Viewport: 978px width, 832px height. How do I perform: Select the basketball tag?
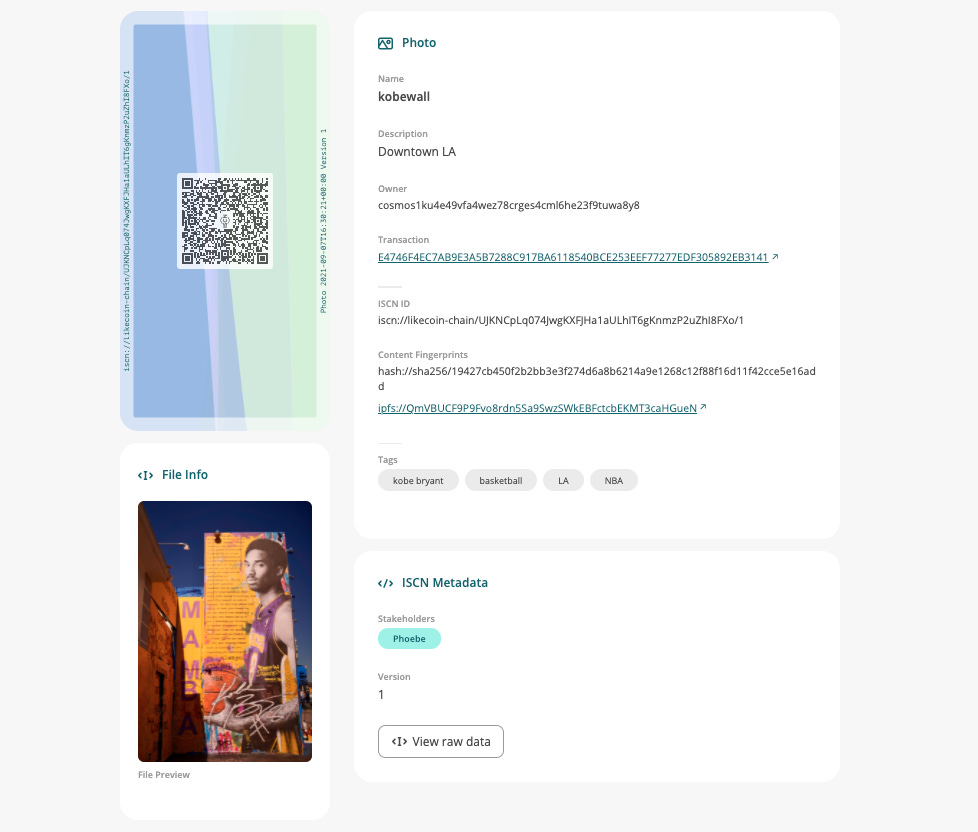501,480
